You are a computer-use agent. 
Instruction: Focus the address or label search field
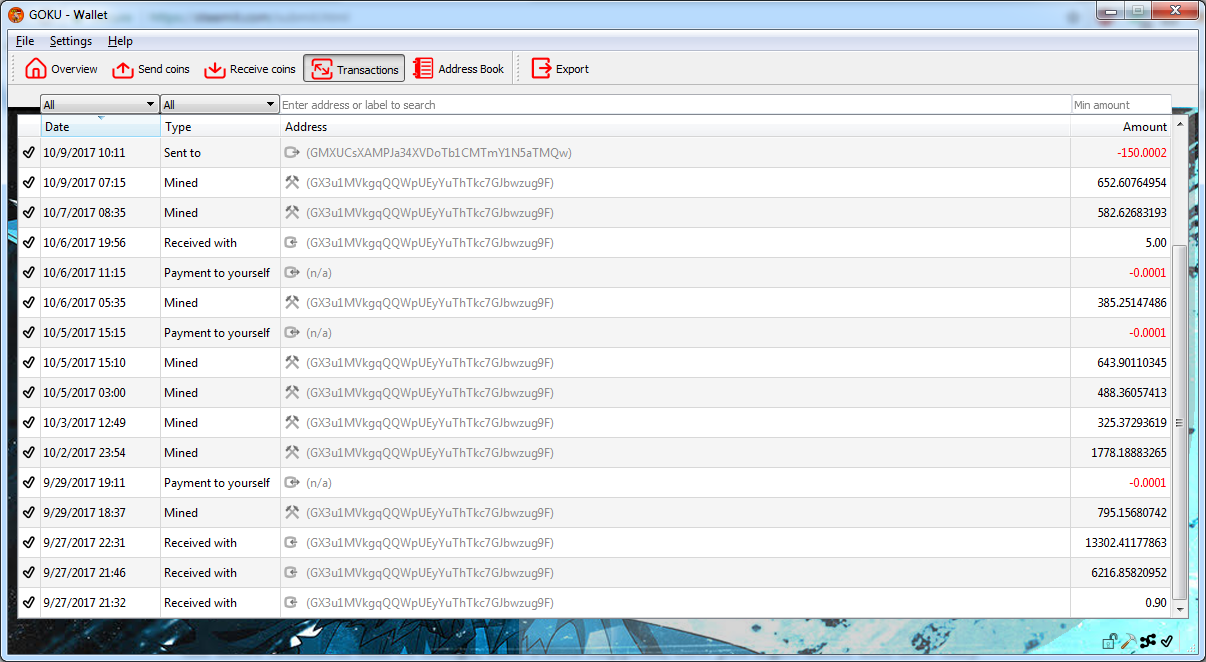(x=675, y=104)
